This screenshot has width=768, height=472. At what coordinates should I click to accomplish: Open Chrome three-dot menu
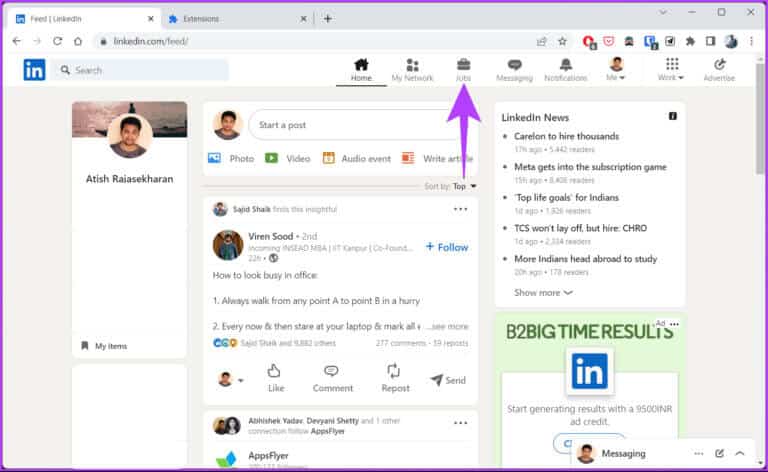(x=751, y=42)
